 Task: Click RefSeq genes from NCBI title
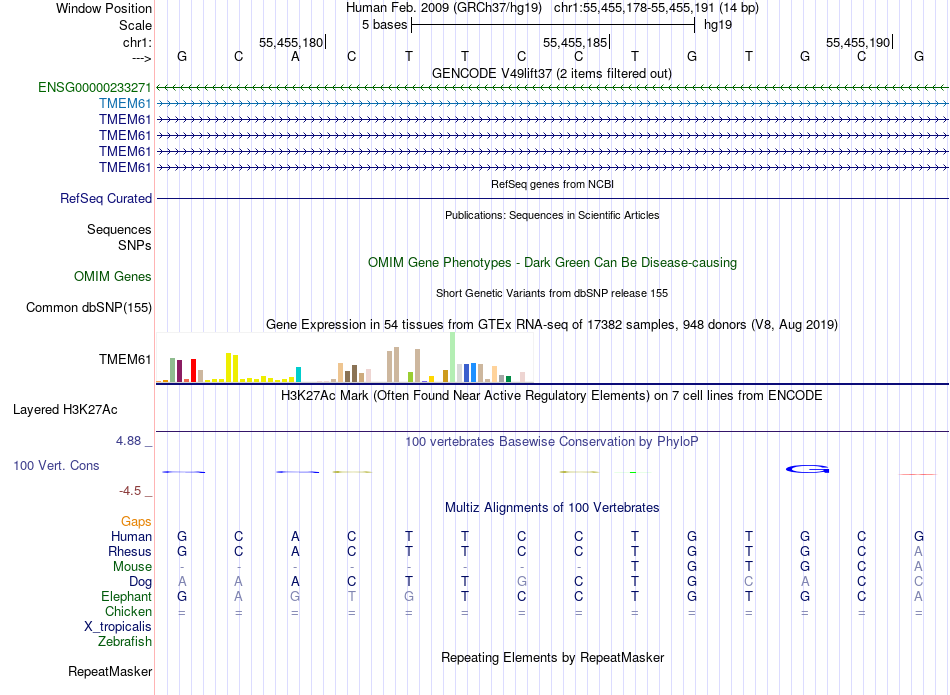point(552,184)
